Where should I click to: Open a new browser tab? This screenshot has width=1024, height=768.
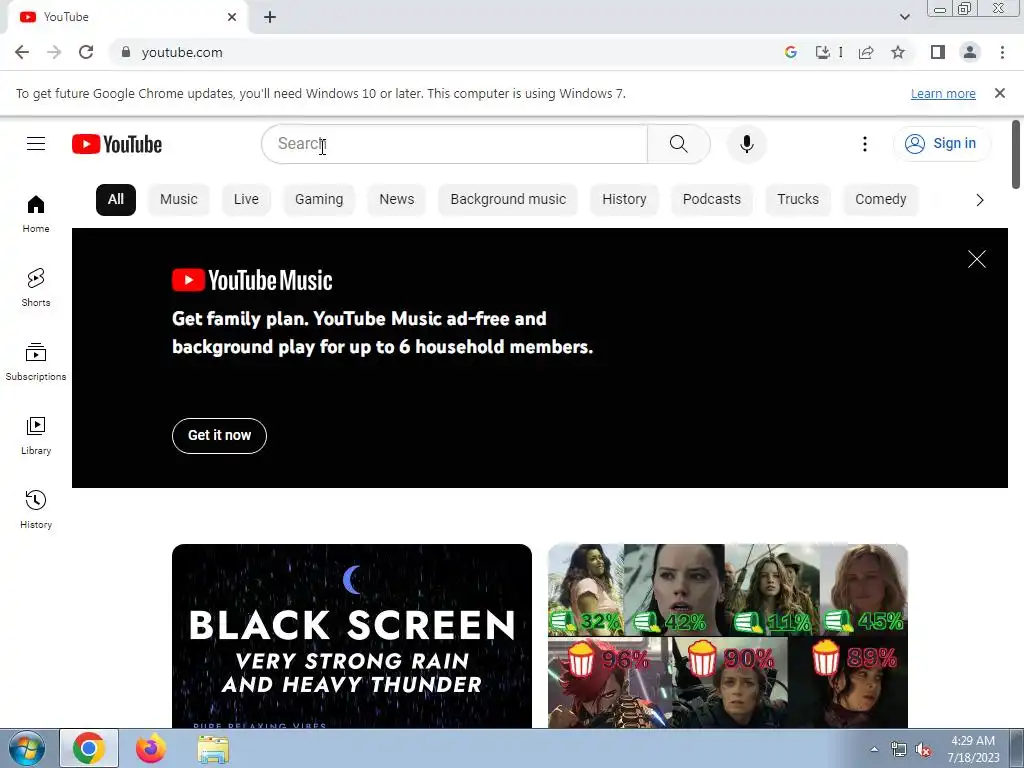click(x=270, y=17)
